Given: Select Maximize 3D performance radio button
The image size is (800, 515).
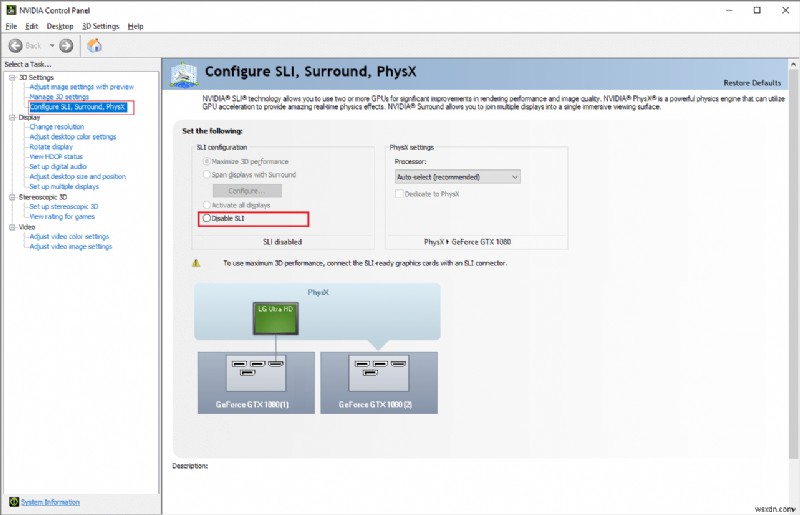Looking at the screenshot, I should point(207,161).
